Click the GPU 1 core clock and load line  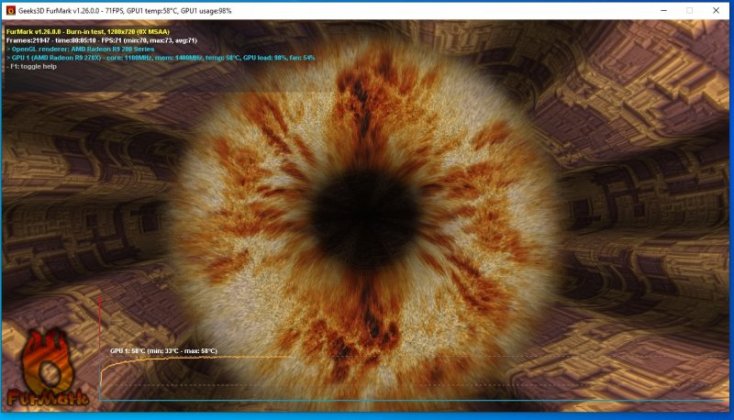[x=161, y=58]
